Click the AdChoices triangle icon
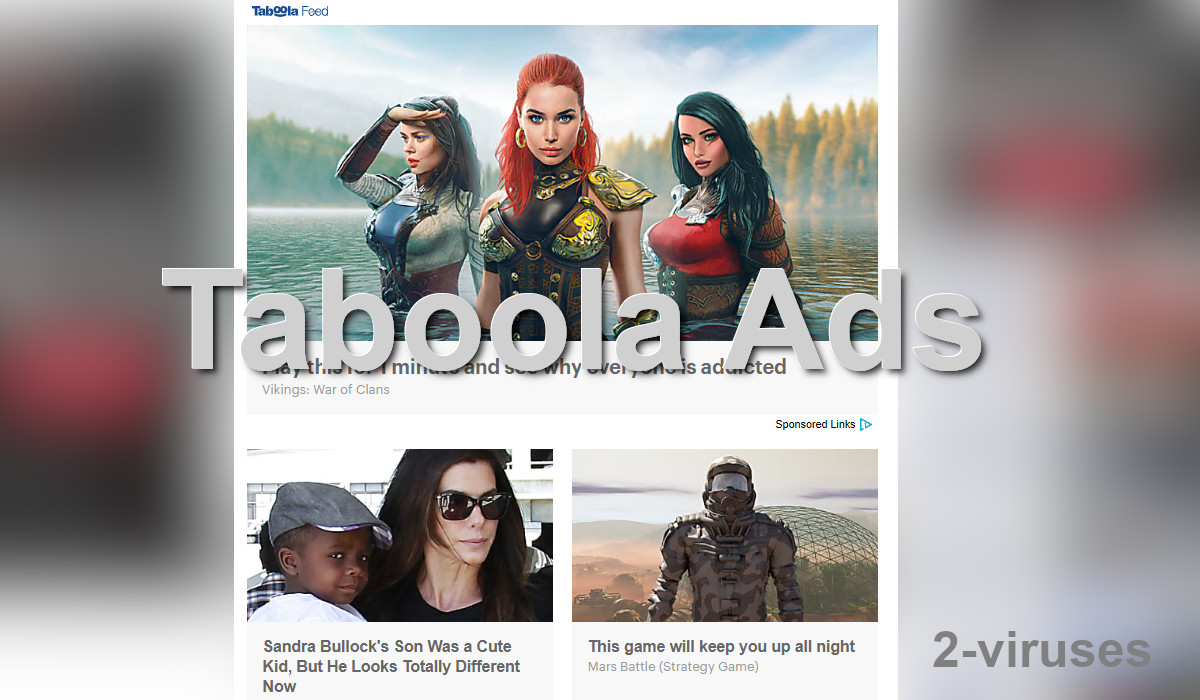 coord(867,424)
